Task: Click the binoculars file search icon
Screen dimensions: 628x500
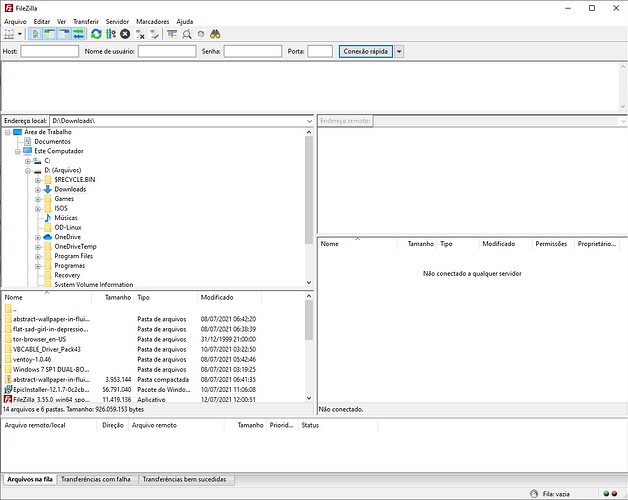Action: (217, 34)
